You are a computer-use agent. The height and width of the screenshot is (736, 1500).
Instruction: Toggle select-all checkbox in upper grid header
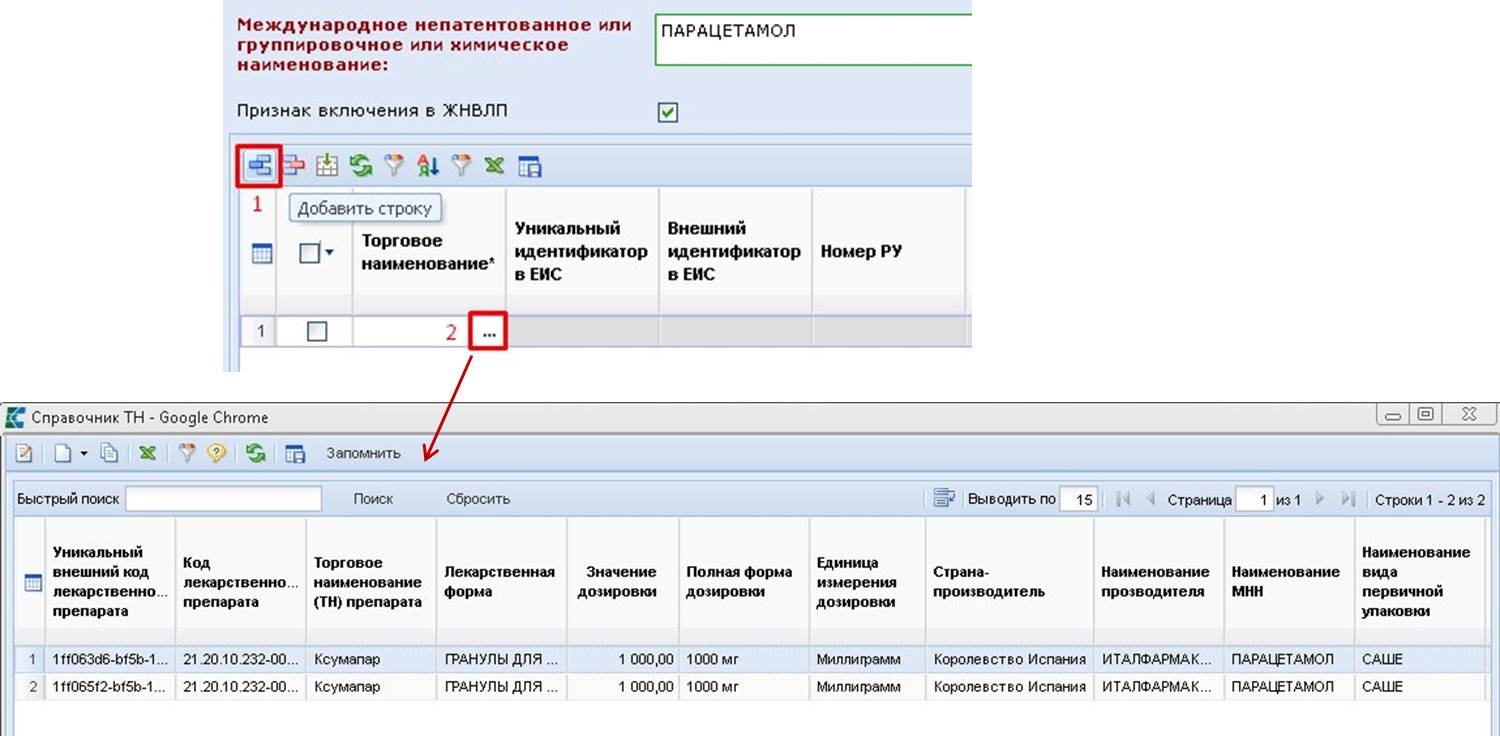(x=310, y=254)
